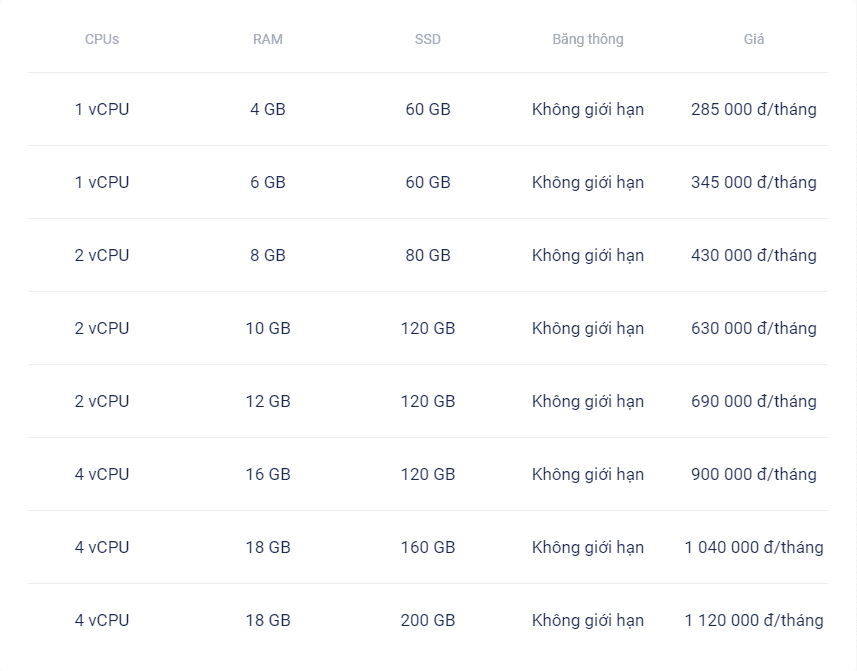The height and width of the screenshot is (671, 857).
Task: Select the "80 GB" SSD cell
Action: click(428, 255)
